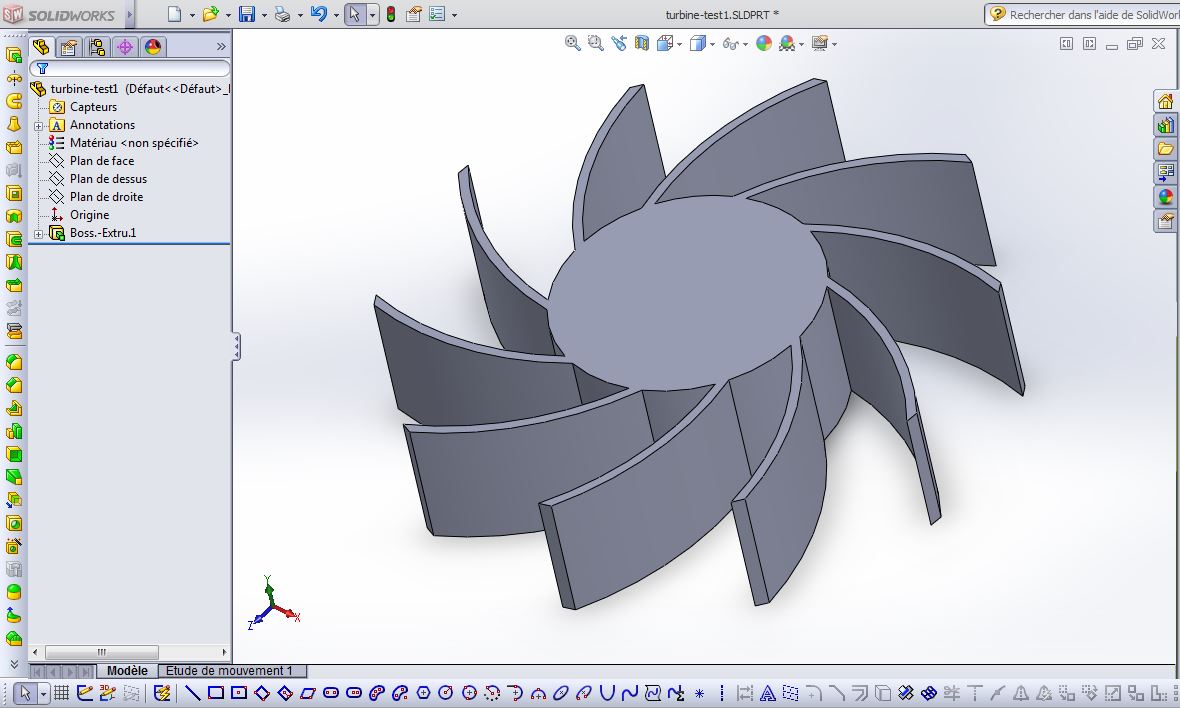The height and width of the screenshot is (708, 1180).
Task: Open the View Palette task pane icon
Action: click(1165, 173)
